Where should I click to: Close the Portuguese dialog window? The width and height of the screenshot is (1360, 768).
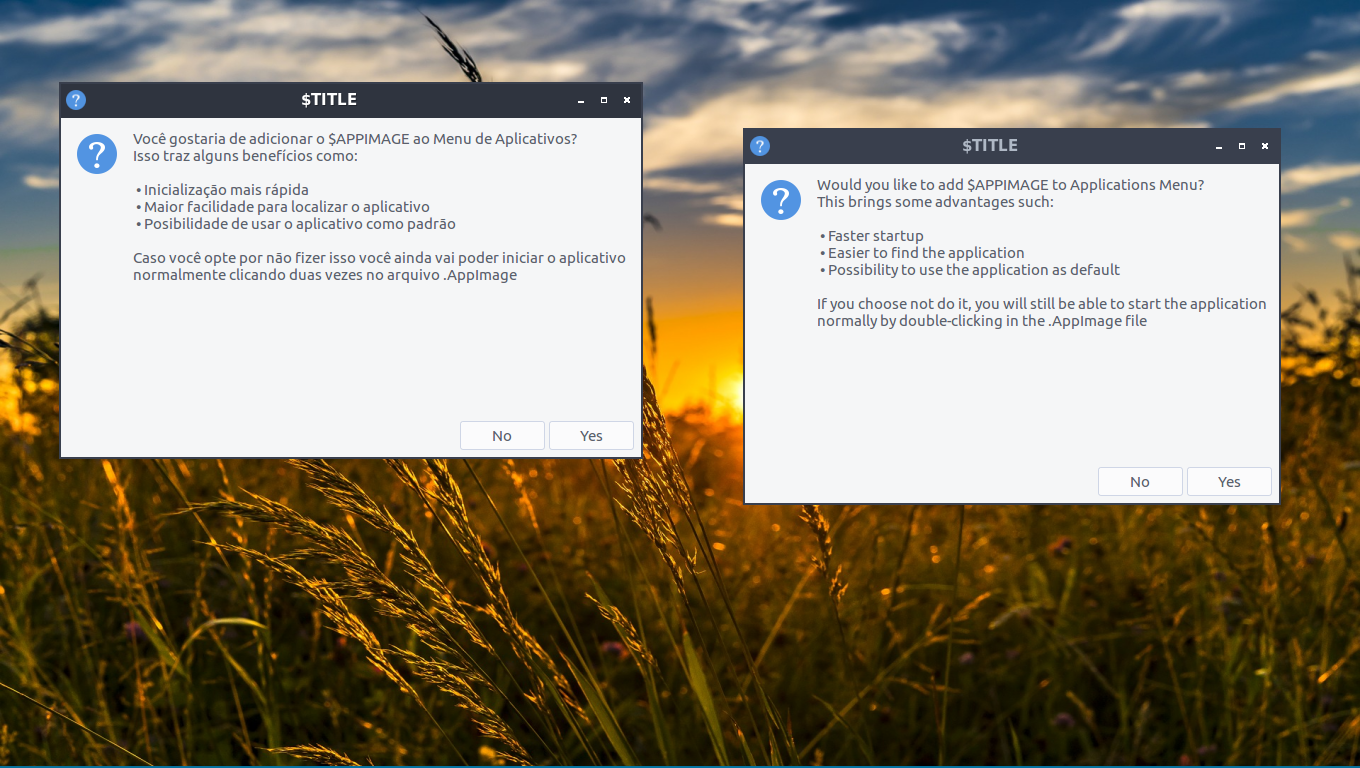[x=627, y=100]
